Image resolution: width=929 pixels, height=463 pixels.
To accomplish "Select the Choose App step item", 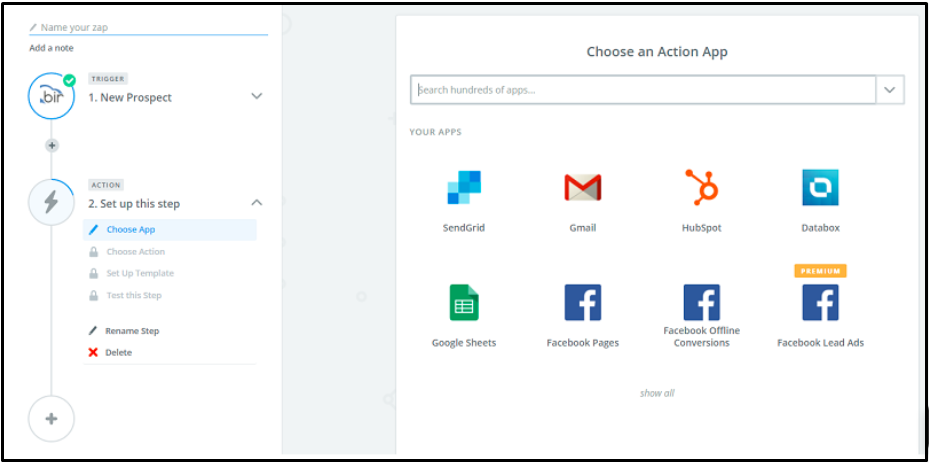I will coord(170,230).
